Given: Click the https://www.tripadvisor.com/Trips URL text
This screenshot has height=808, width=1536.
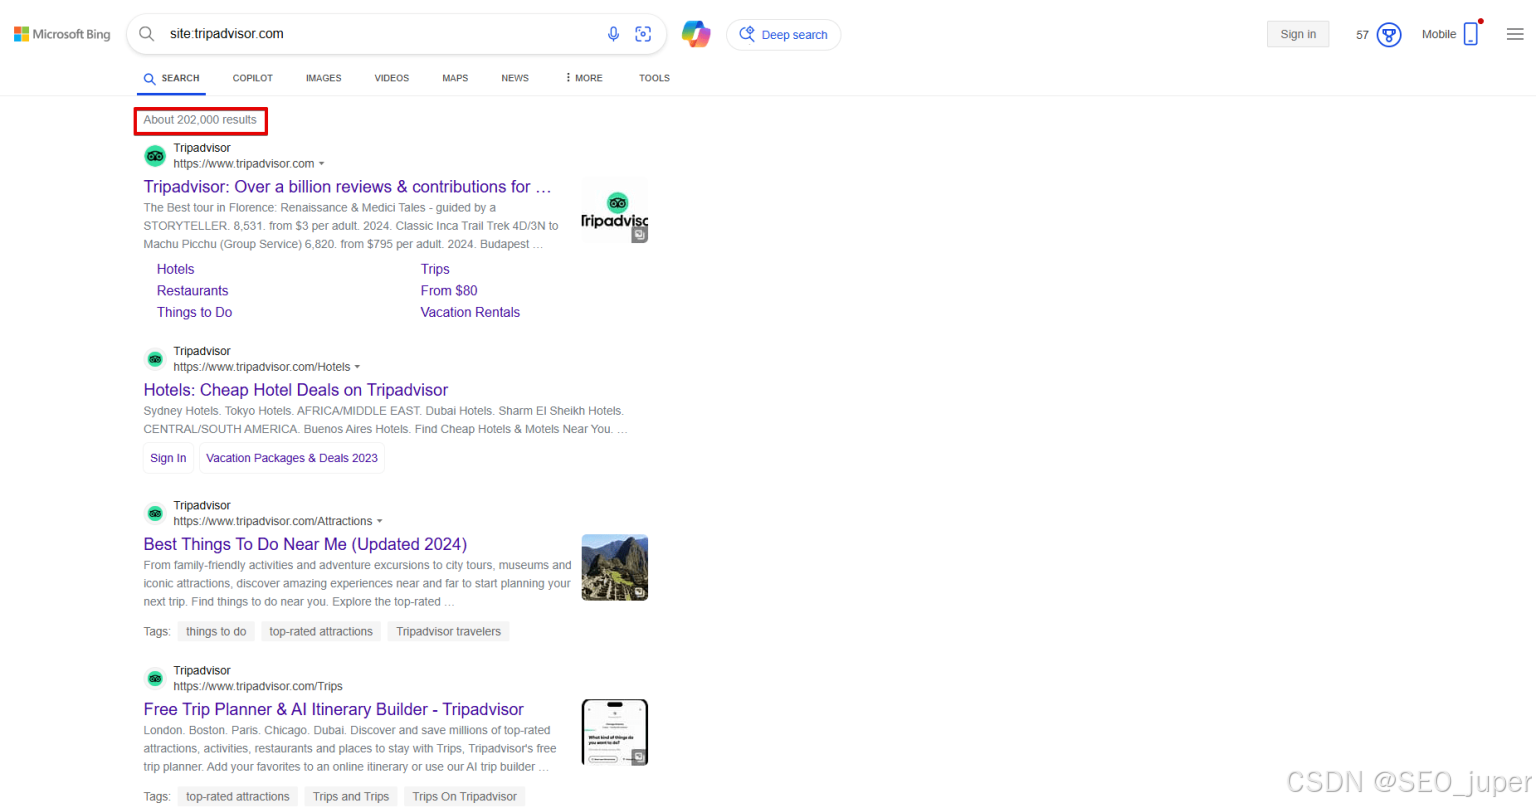Looking at the screenshot, I should [258, 686].
